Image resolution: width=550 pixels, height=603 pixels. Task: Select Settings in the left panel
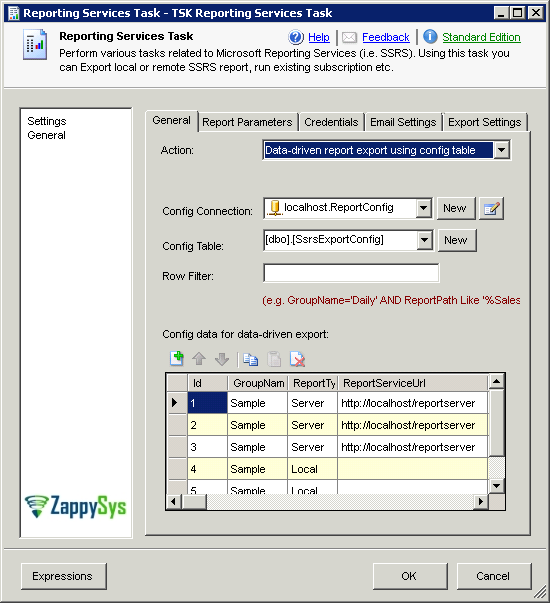point(47,121)
